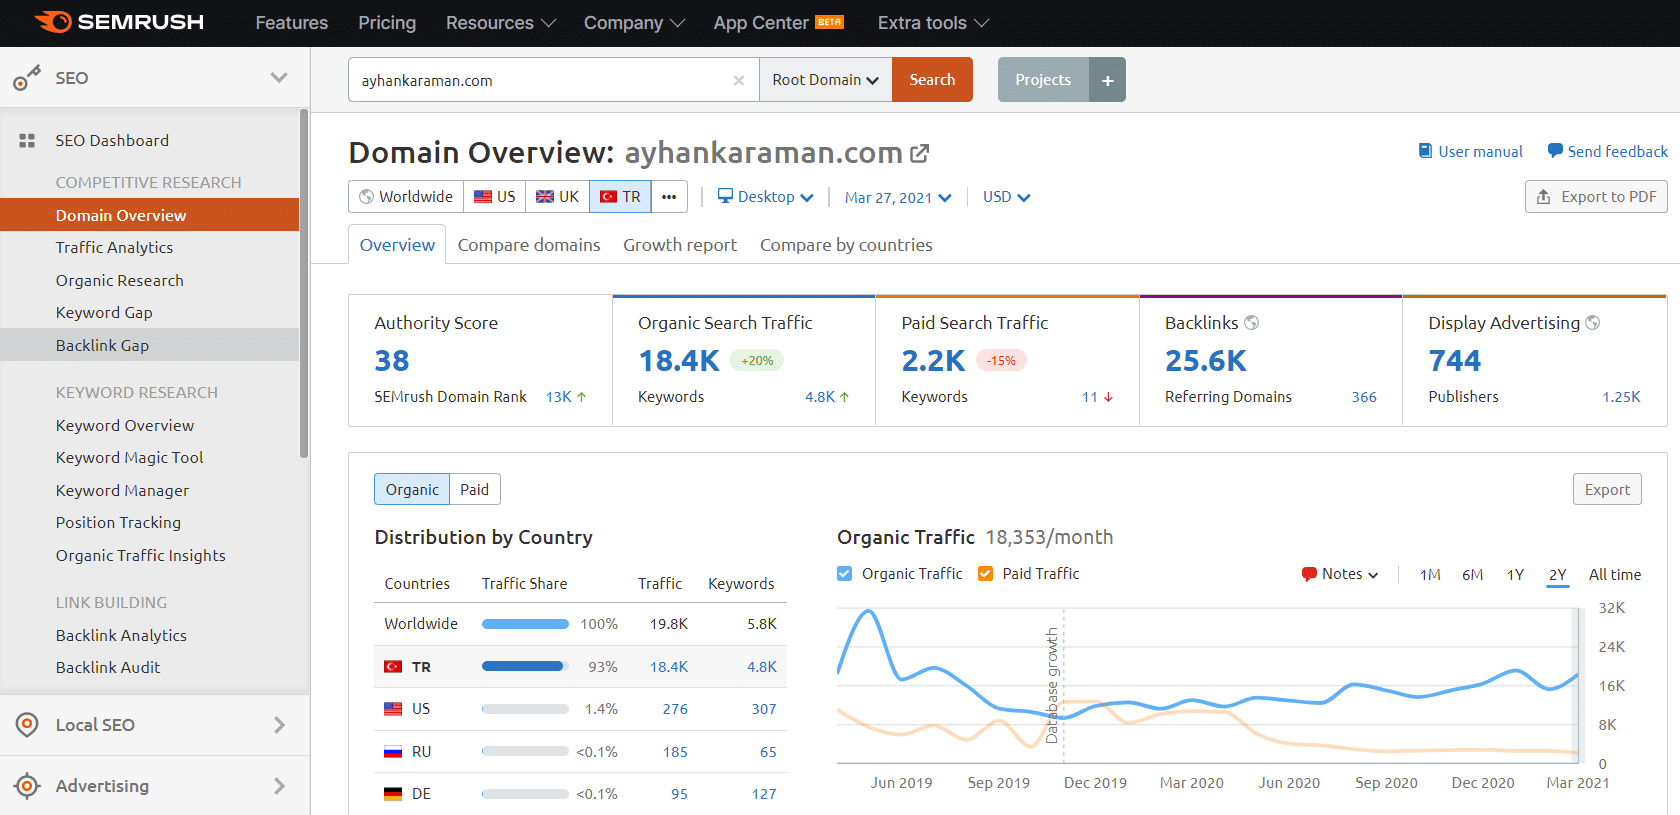Screen dimensions: 1680x815
Task: Click the US flag database button
Action: pos(494,197)
